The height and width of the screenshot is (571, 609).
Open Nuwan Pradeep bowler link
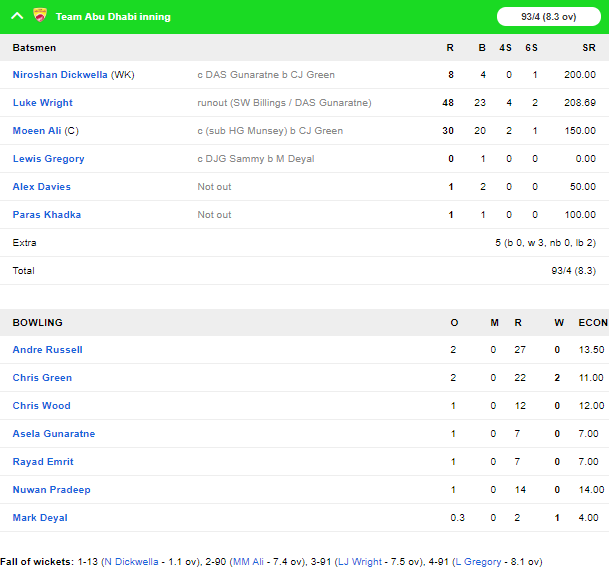click(x=51, y=489)
